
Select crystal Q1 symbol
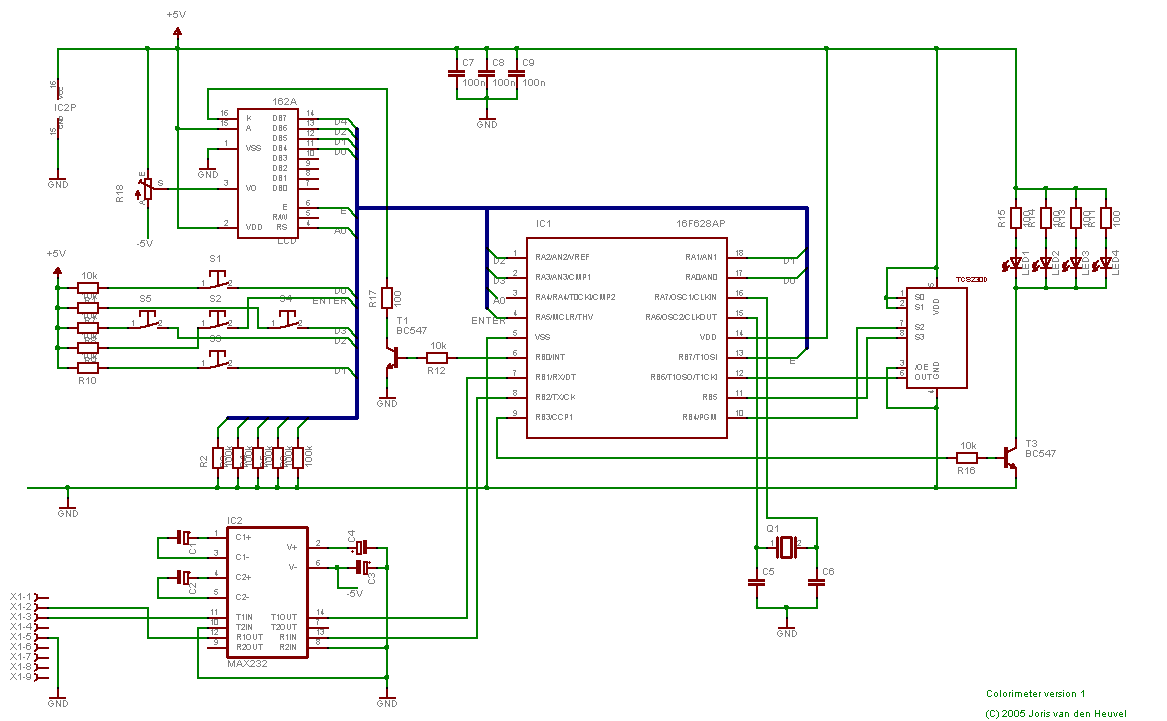point(786,547)
